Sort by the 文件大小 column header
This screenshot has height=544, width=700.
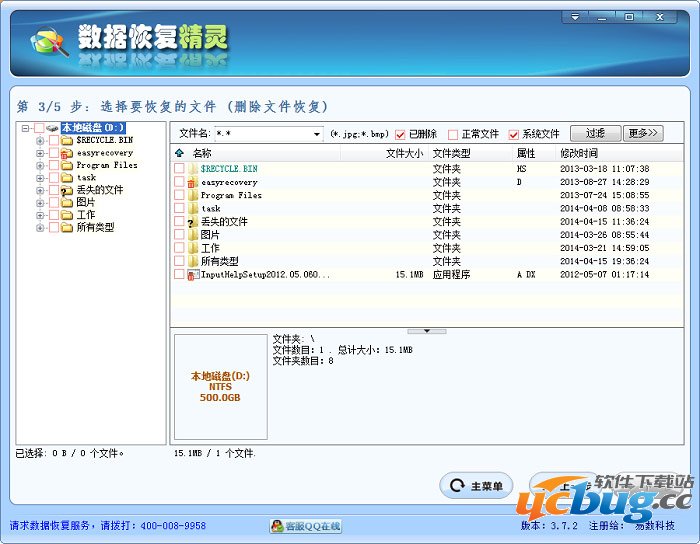[x=385, y=154]
